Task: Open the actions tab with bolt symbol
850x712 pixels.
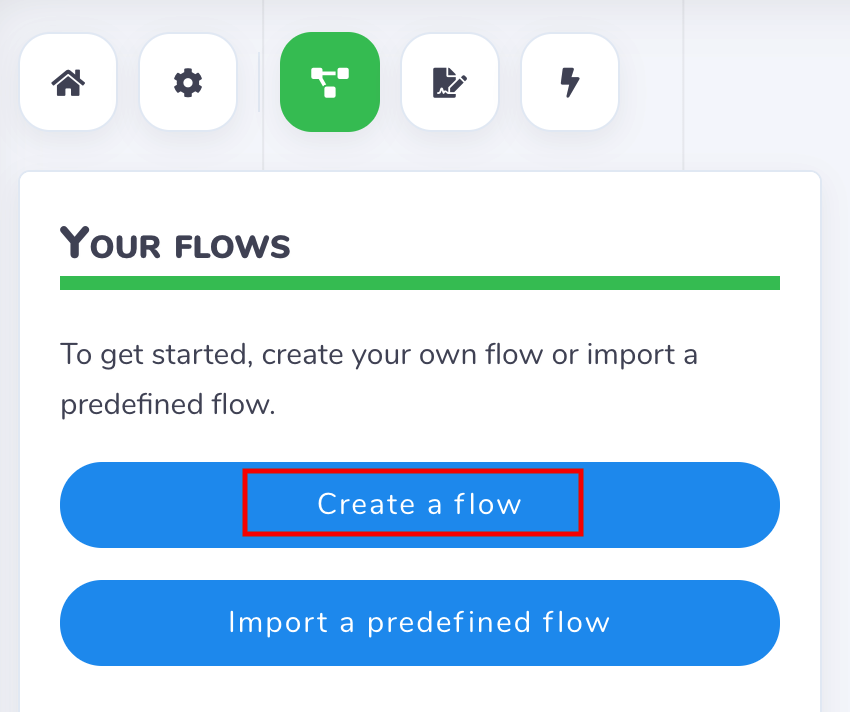Action: (570, 82)
